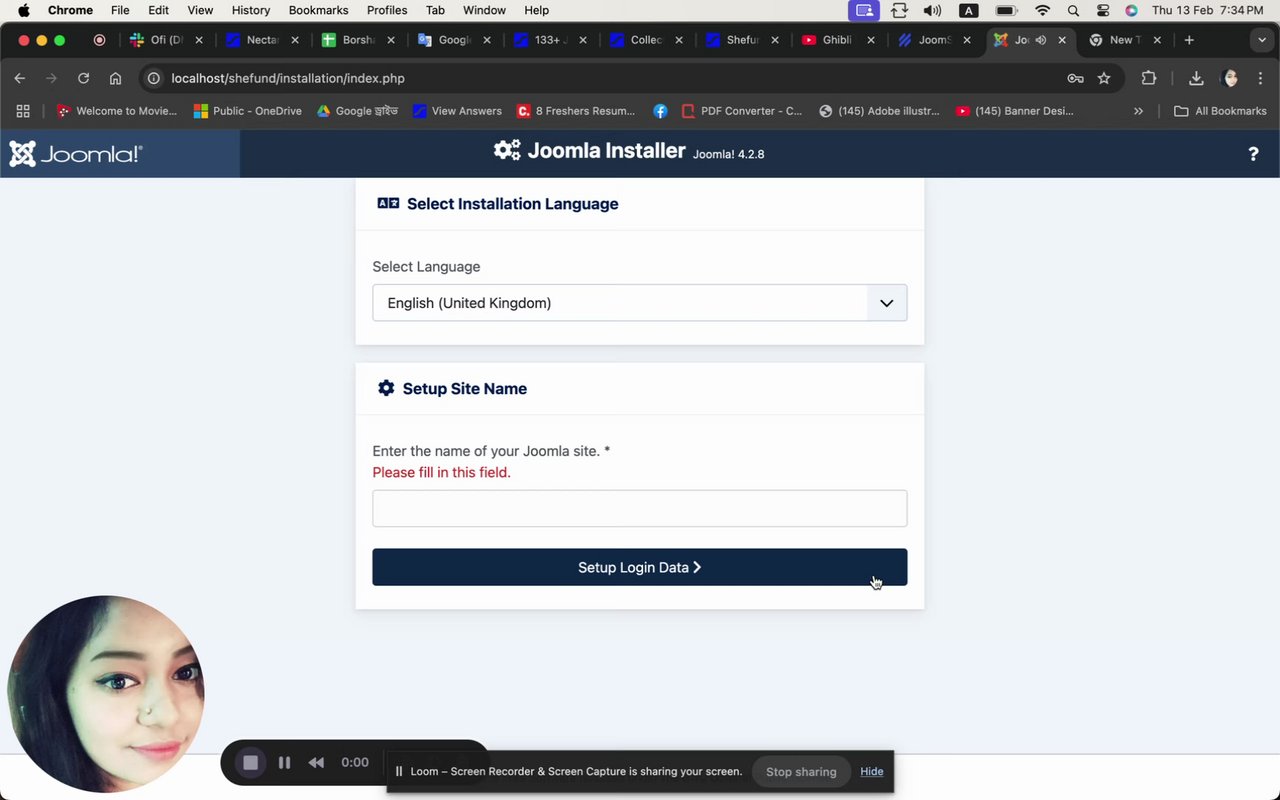Open the Bookmarks menu in the menu bar
The image size is (1280, 800).
[318, 10]
